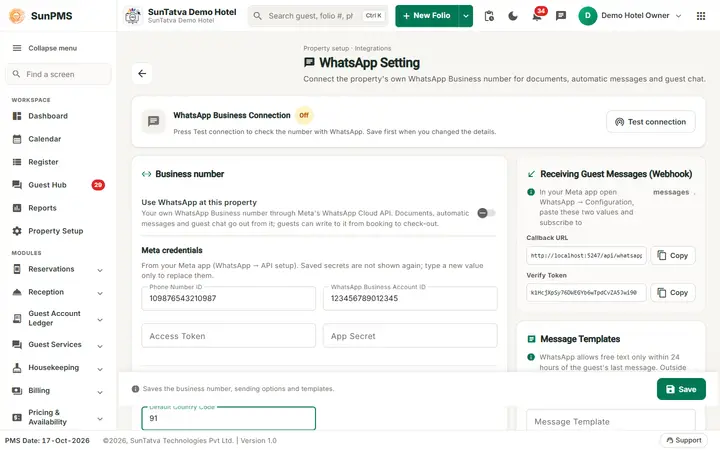Click the info icon beside Saves the business number
Image resolution: width=720 pixels, height=450 pixels.
(x=135, y=388)
